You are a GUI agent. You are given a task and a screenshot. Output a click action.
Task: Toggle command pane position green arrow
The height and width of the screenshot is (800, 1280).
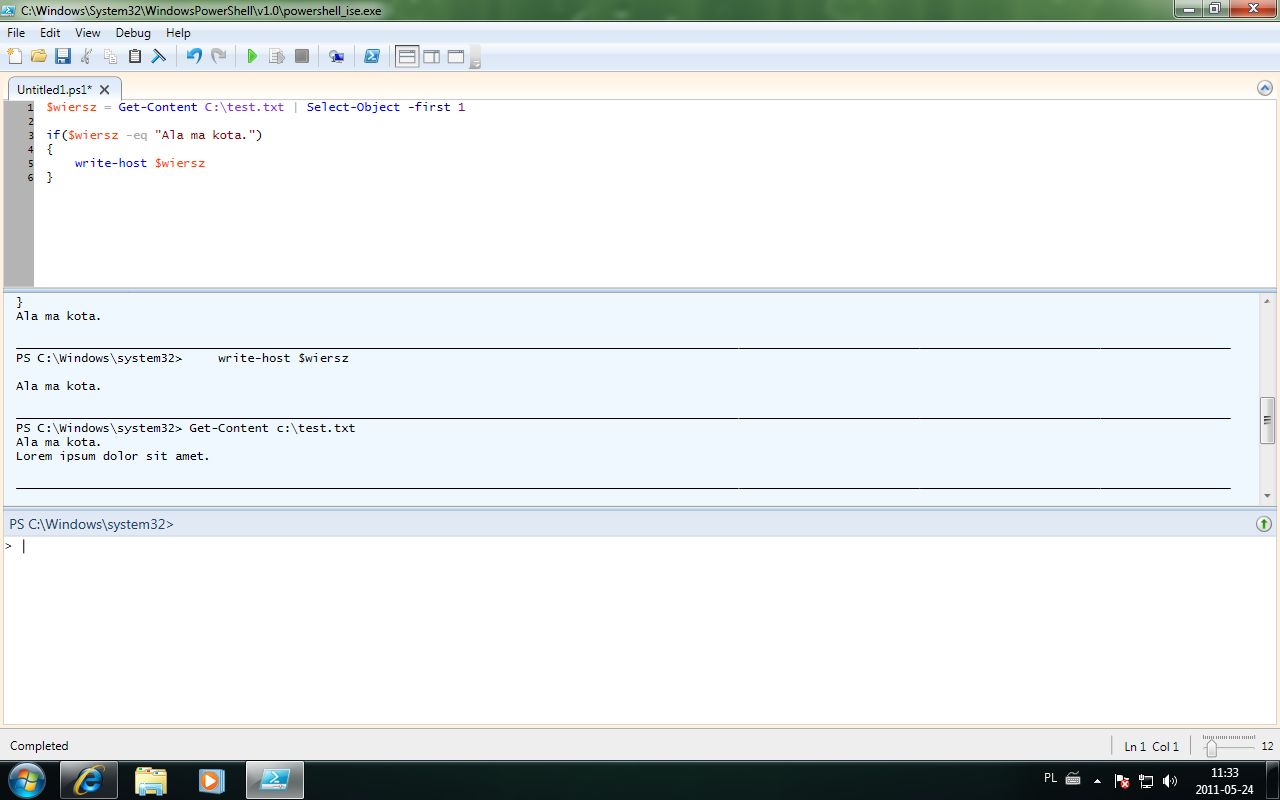1264,524
